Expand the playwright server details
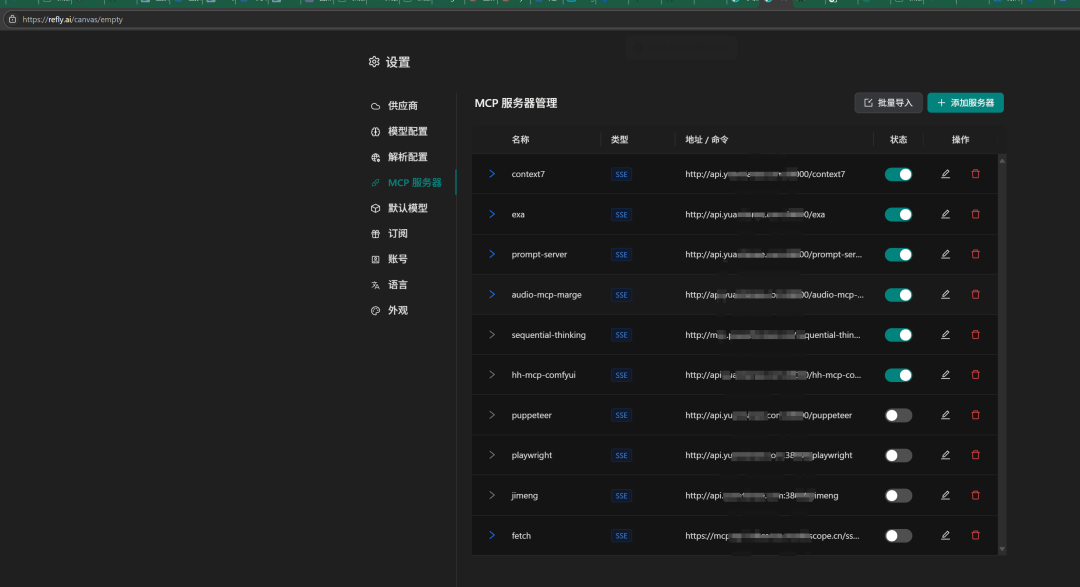 tap(491, 455)
